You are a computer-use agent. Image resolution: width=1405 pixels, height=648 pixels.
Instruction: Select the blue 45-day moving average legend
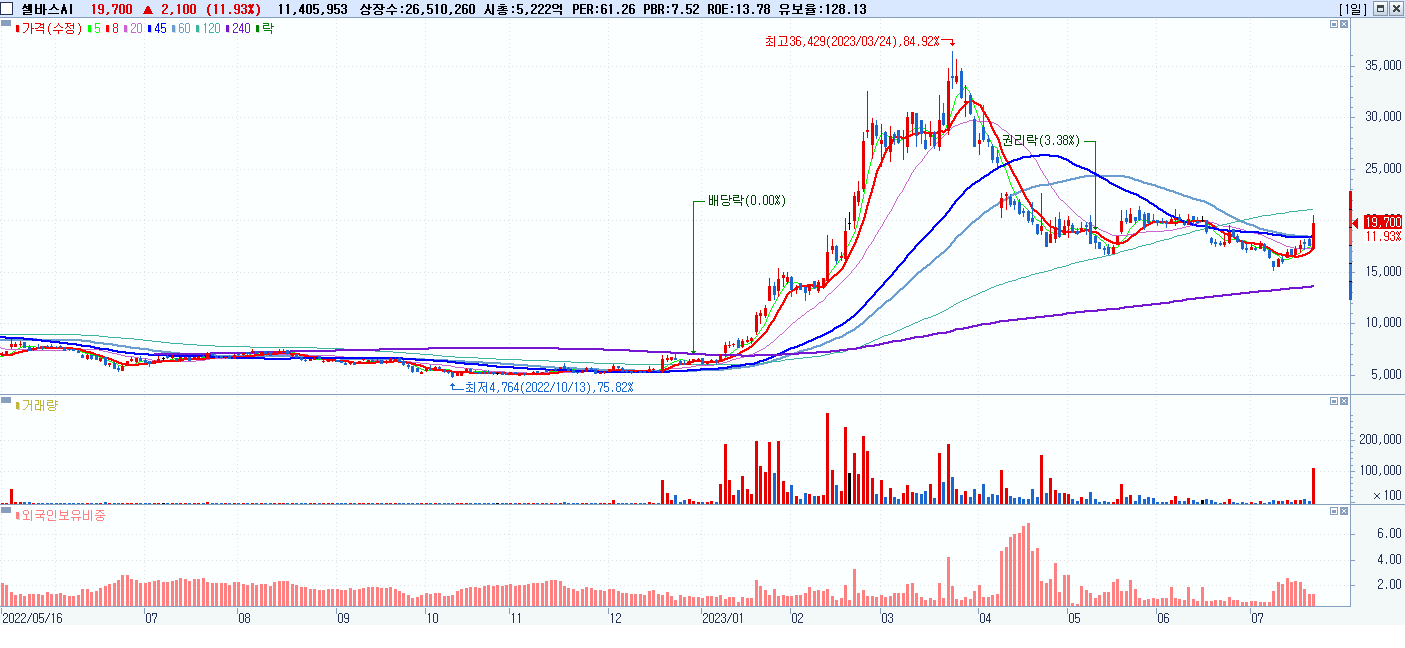point(156,28)
